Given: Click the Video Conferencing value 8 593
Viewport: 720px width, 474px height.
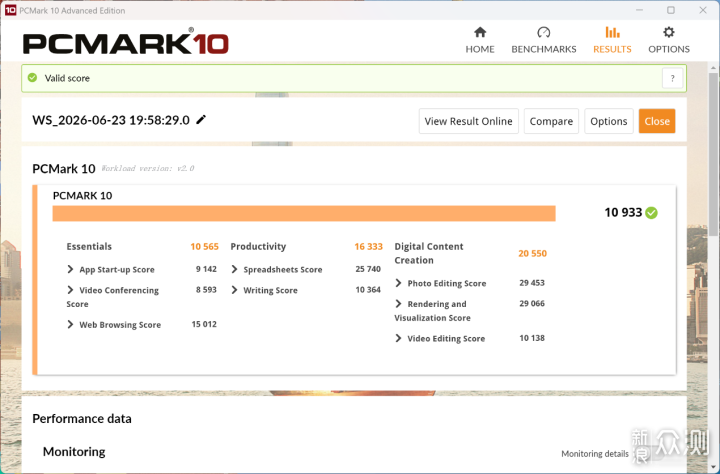Looking at the screenshot, I should coord(206,290).
